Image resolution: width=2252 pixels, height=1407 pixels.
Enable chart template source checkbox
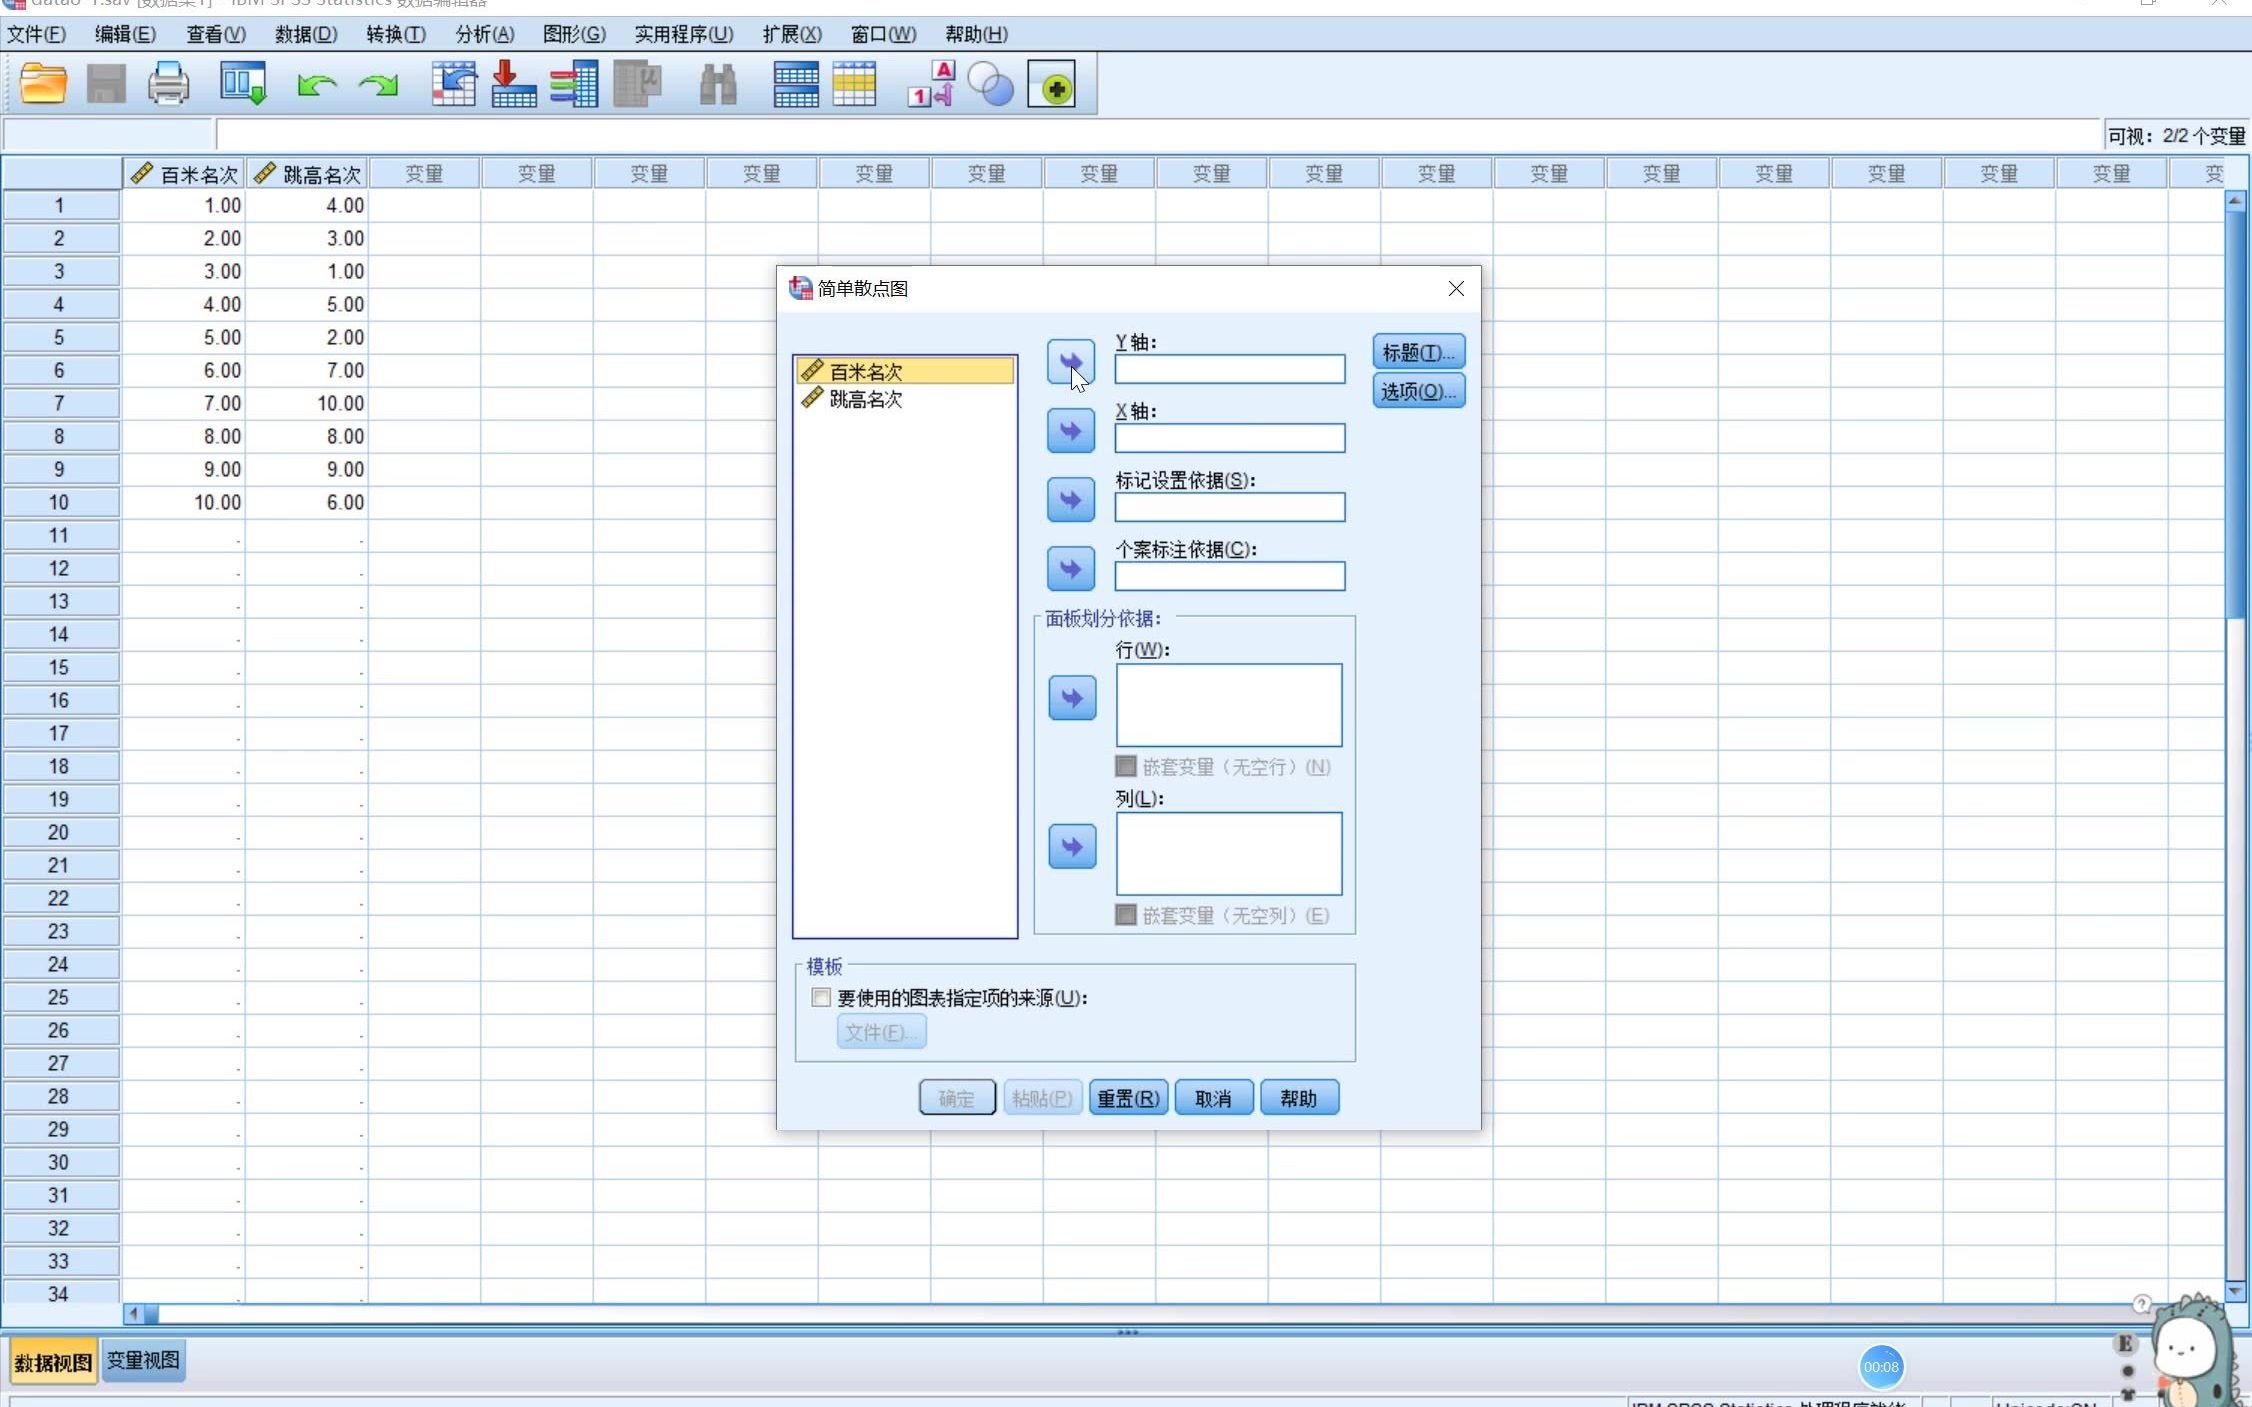(821, 997)
